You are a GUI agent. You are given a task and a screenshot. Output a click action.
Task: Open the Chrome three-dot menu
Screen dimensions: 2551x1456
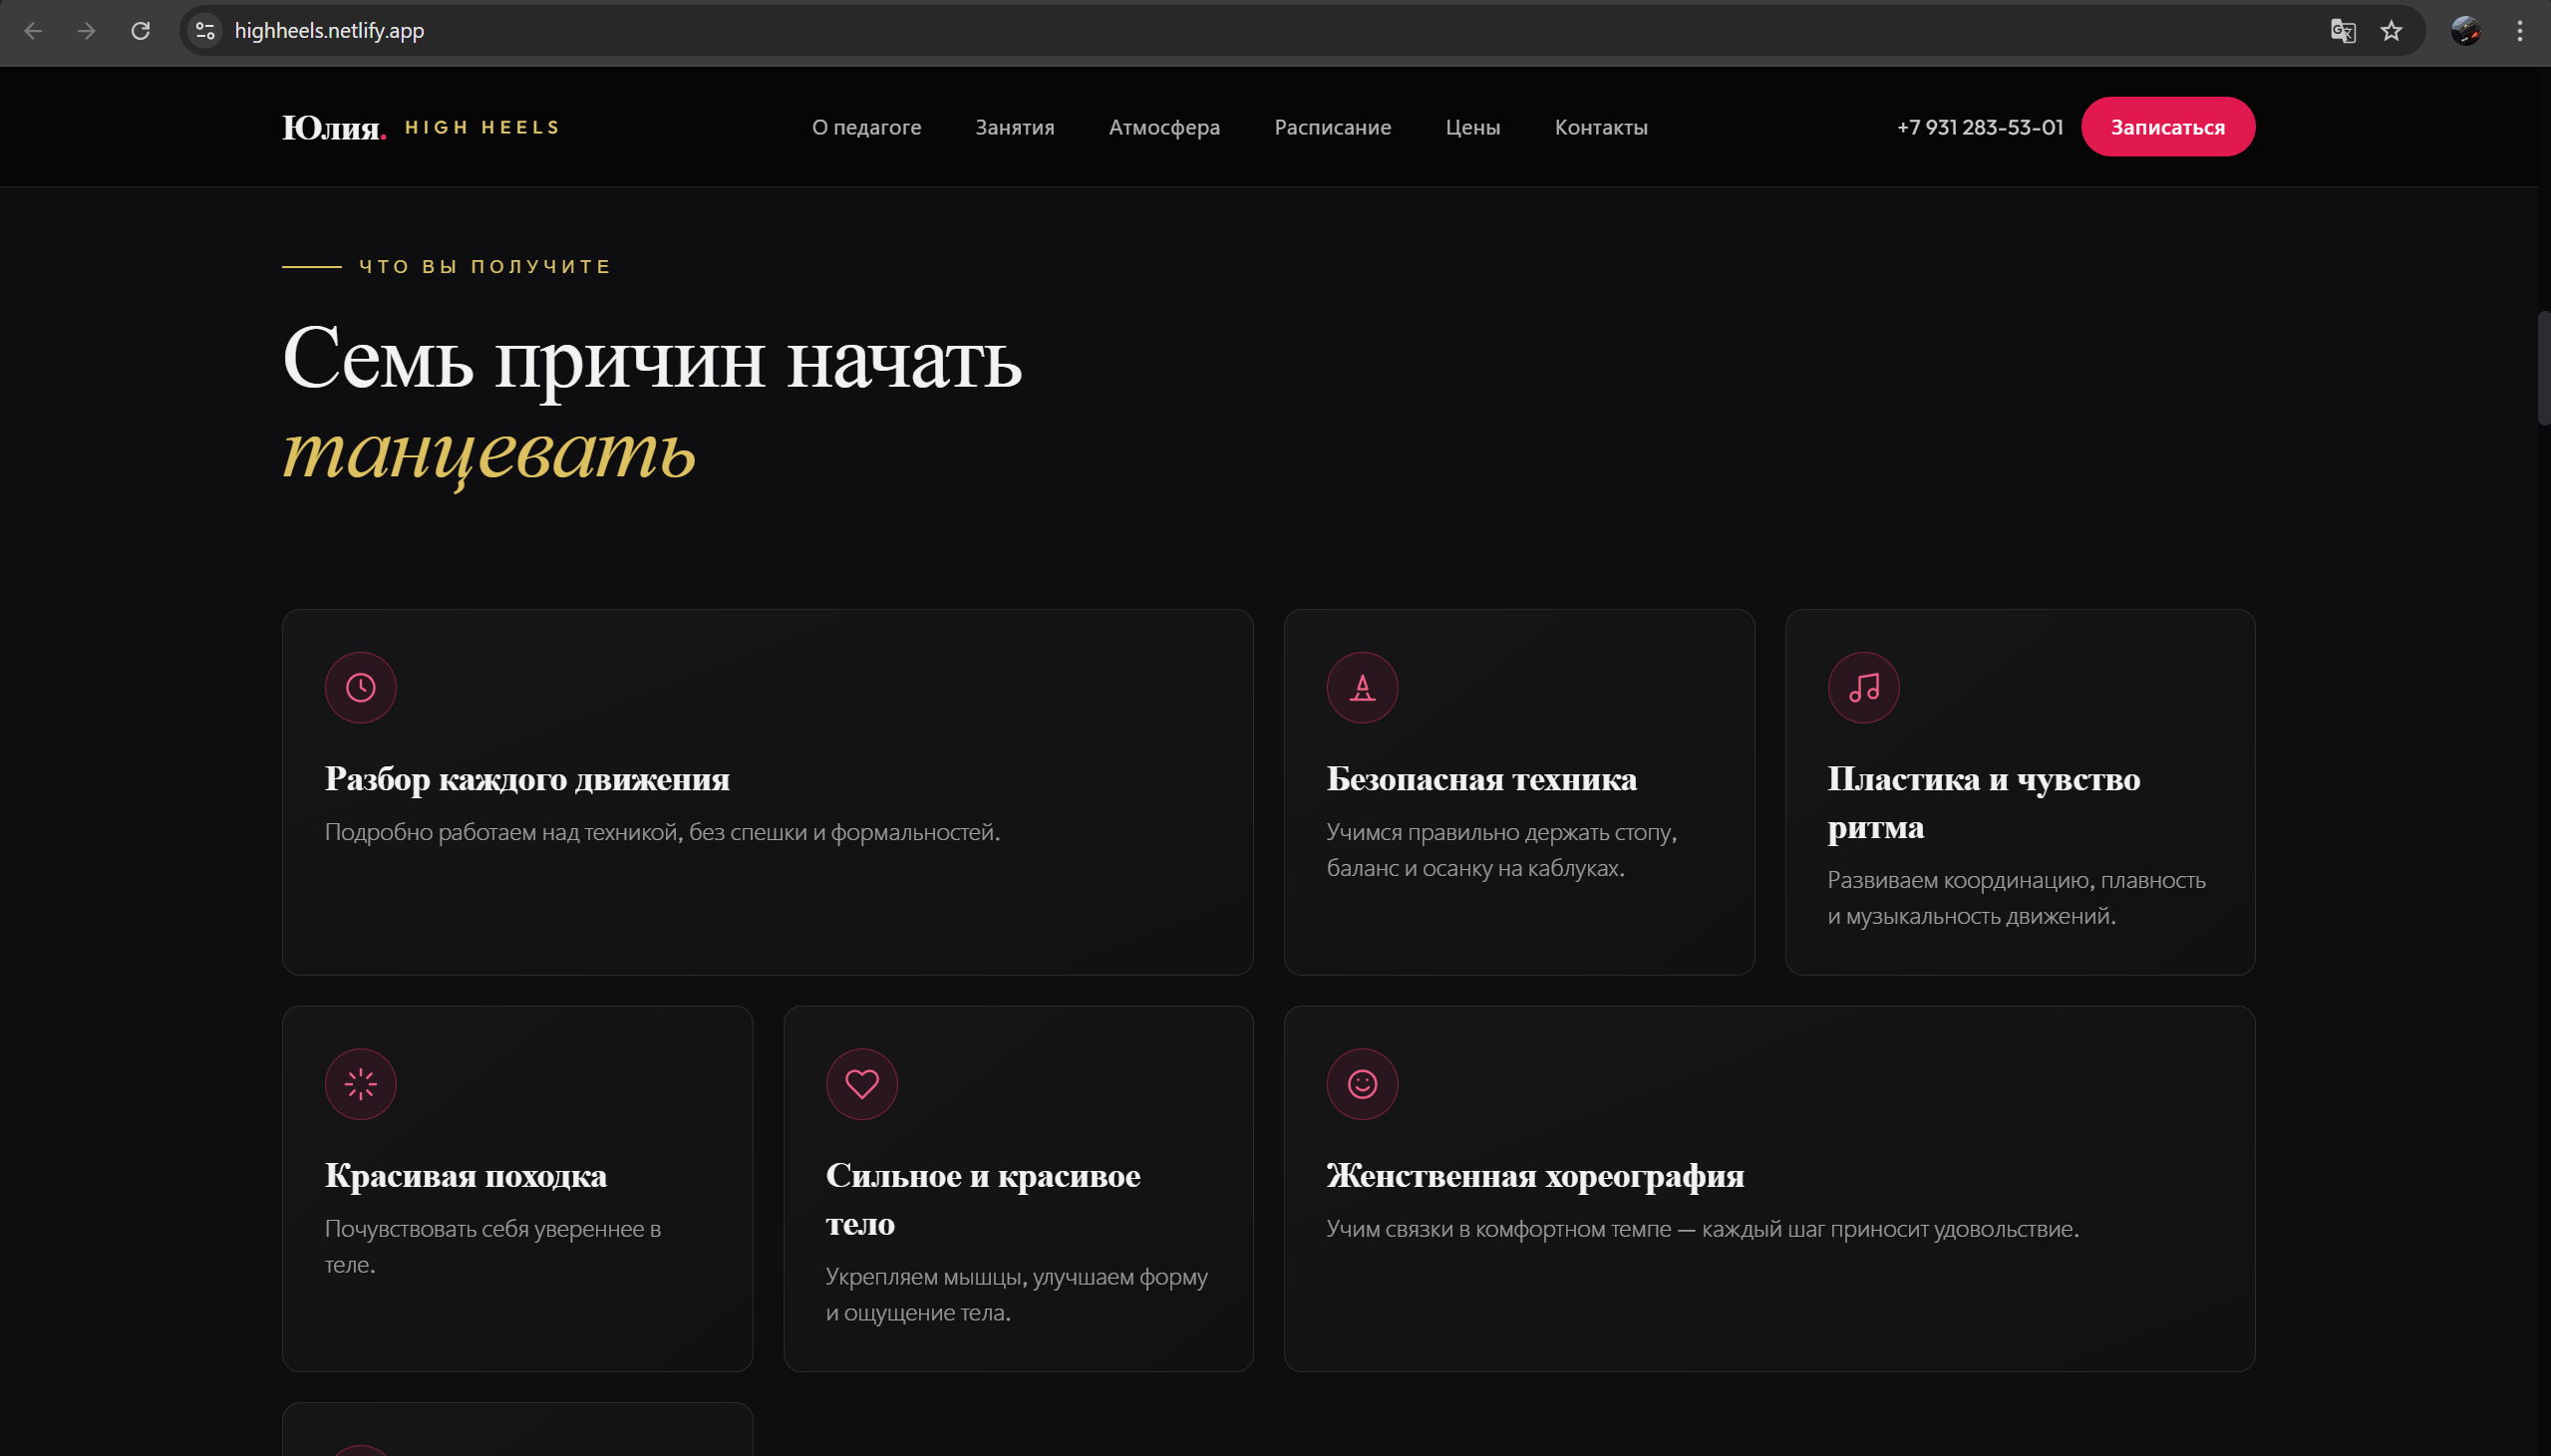(x=2520, y=31)
